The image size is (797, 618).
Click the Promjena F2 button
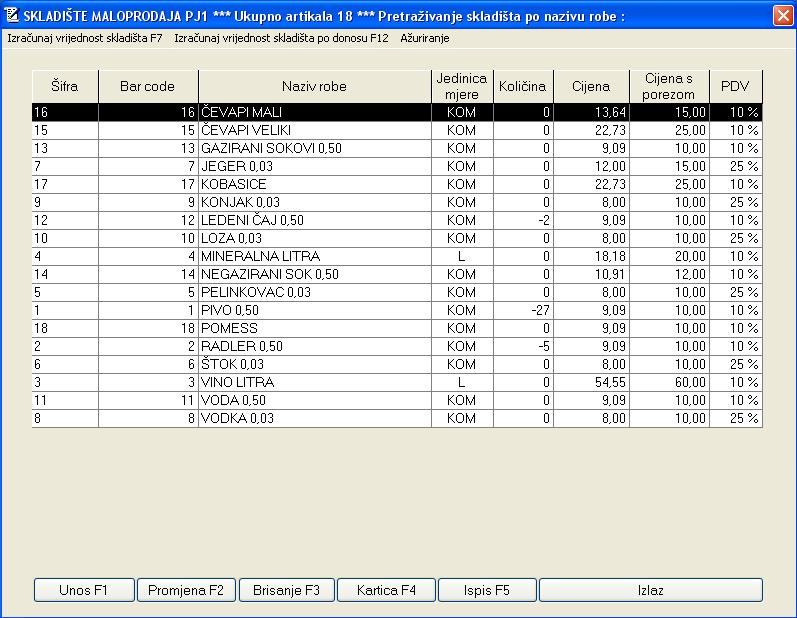186,590
